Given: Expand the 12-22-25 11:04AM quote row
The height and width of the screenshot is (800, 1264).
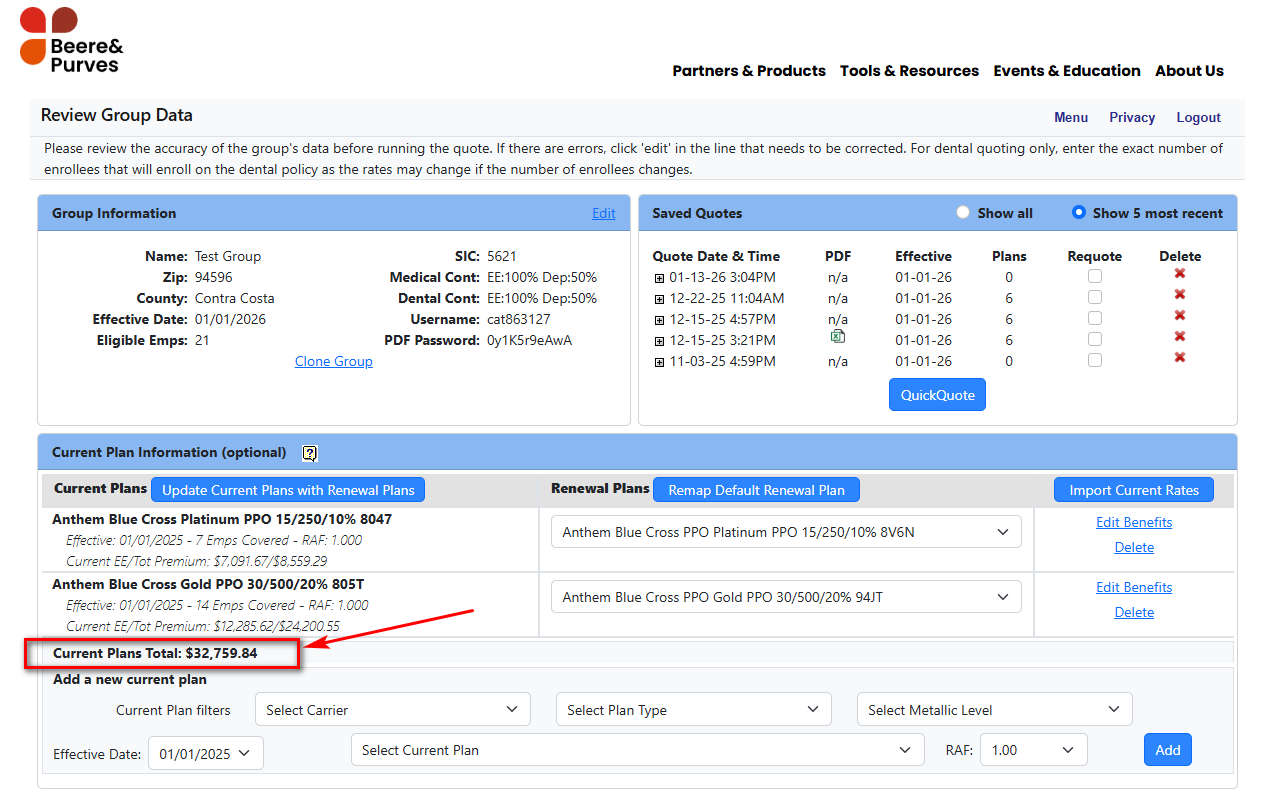Looking at the screenshot, I should click(659, 299).
